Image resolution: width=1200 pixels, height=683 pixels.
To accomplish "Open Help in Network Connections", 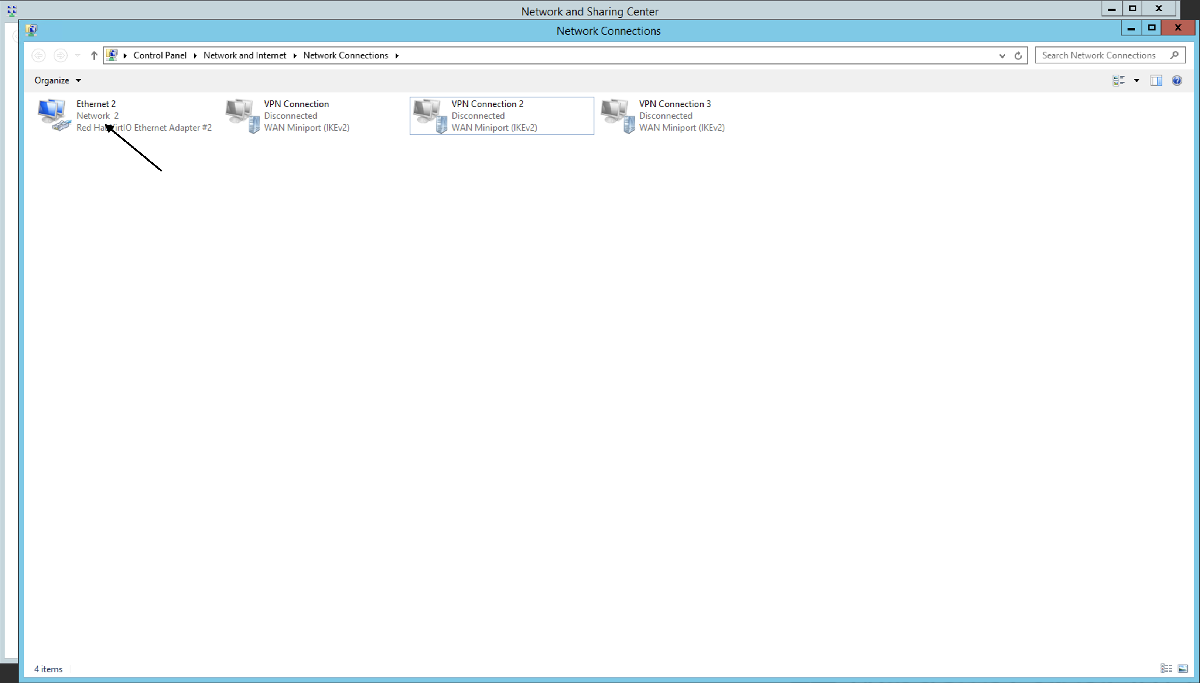I will click(1177, 80).
